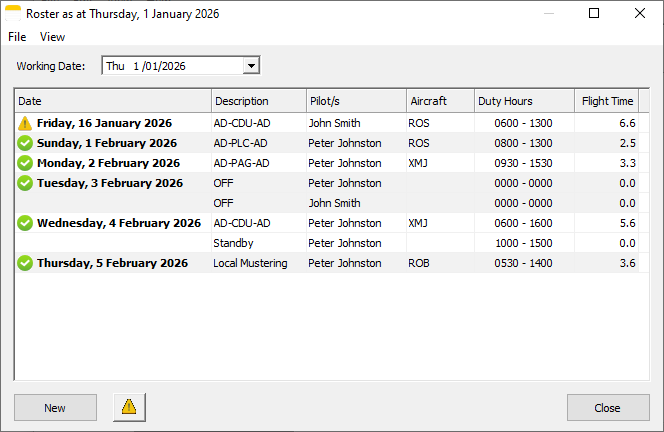
Task: Click green check icon for Tuesday, 3 February
Action: pos(25,183)
